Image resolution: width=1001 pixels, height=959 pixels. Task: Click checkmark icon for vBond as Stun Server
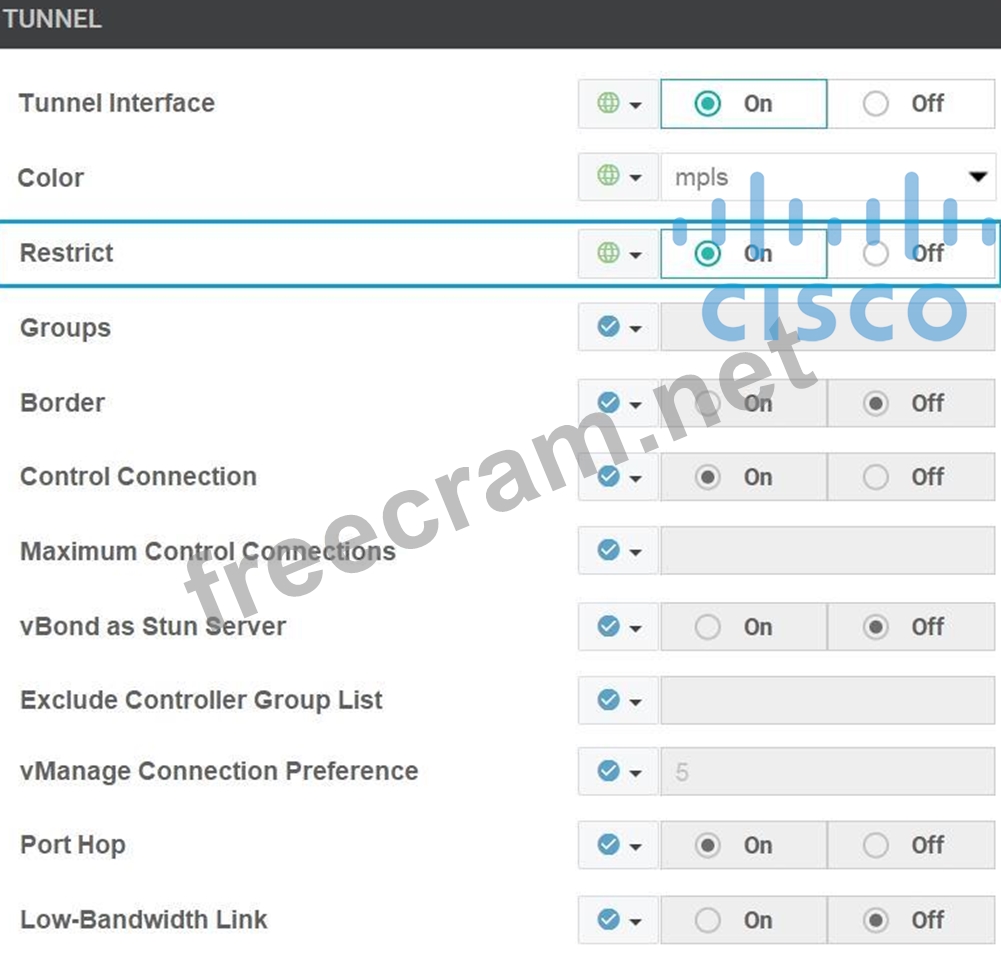[608, 626]
